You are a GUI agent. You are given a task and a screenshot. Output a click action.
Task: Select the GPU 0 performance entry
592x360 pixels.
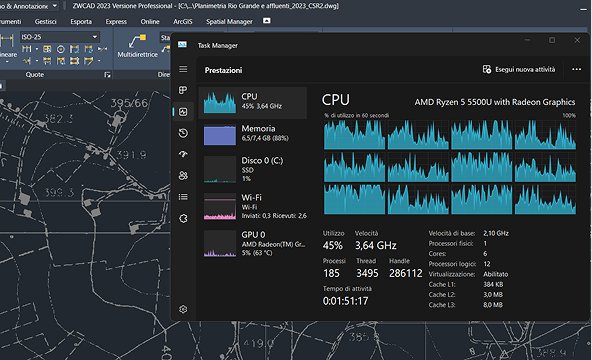tap(253, 243)
